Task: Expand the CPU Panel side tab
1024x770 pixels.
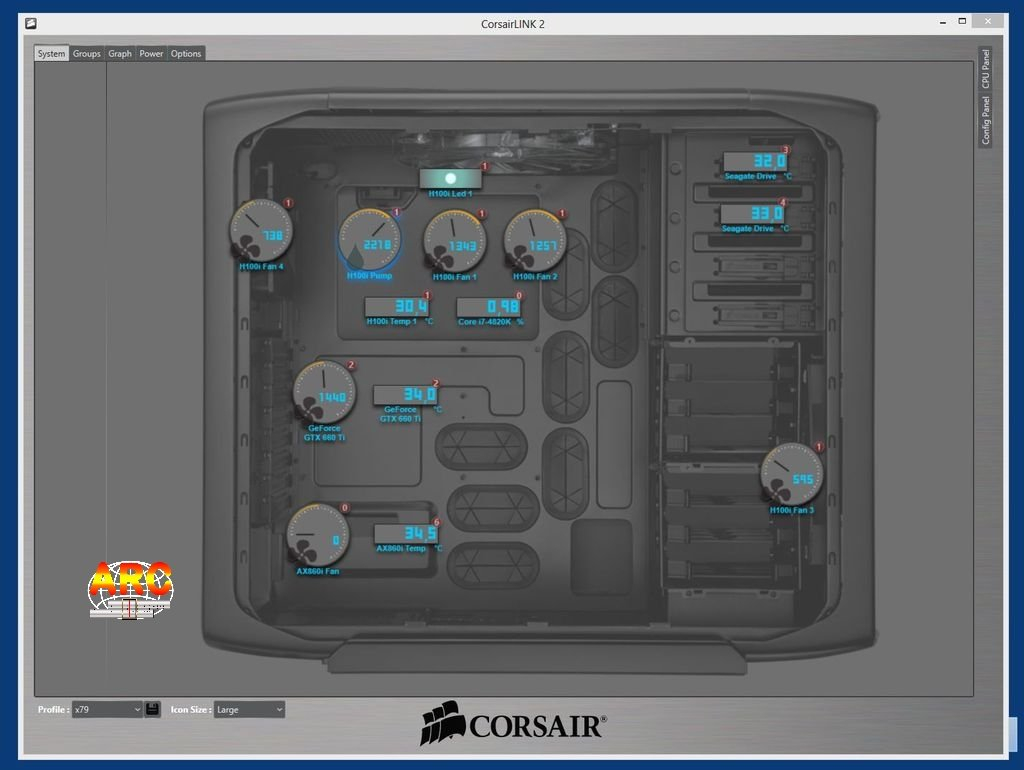Action: pyautogui.click(x=985, y=68)
